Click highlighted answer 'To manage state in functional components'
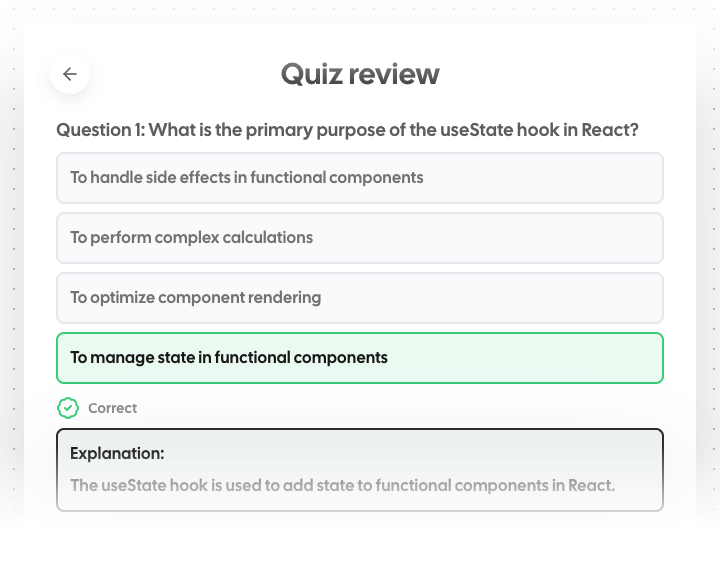 [x=229, y=358]
